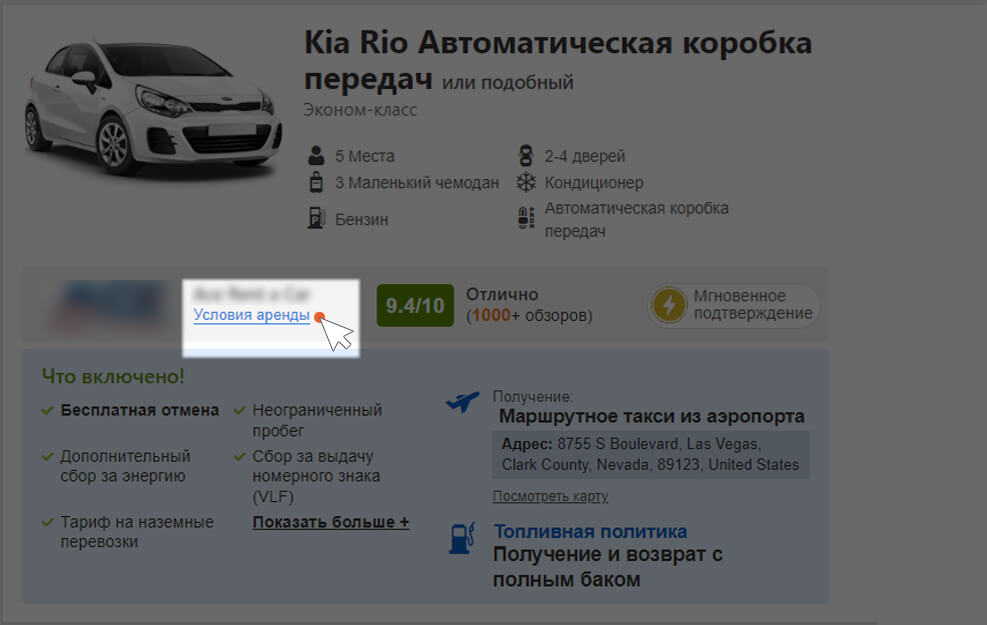Click the Маршрутное такси из аэропорта text
987x625 pixels.
tap(651, 416)
